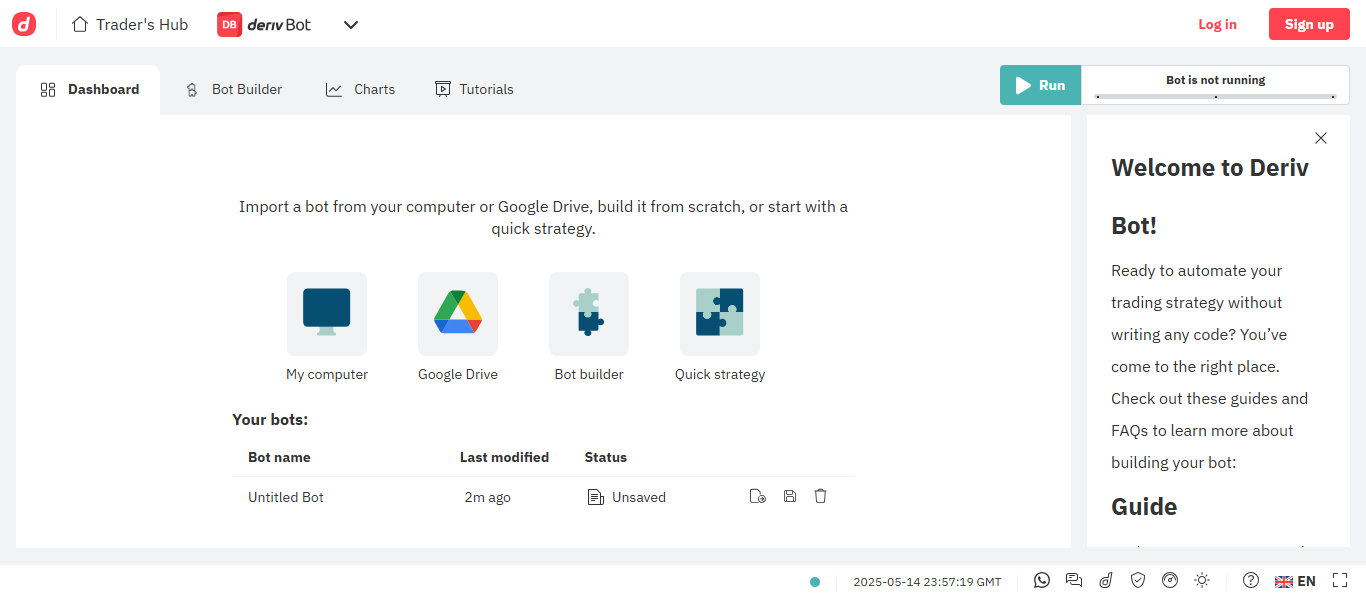This screenshot has height=599, width=1366.
Task: Switch to the Bot Builder tab
Action: [x=235, y=89]
